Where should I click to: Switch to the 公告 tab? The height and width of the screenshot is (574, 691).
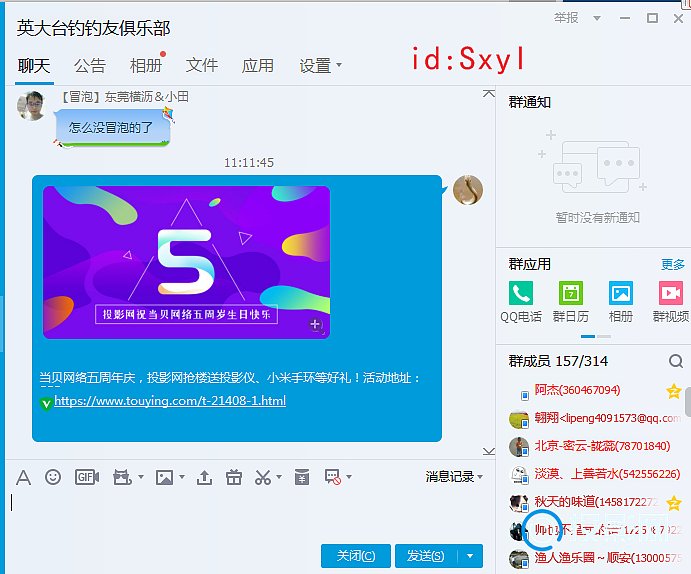(x=90, y=66)
